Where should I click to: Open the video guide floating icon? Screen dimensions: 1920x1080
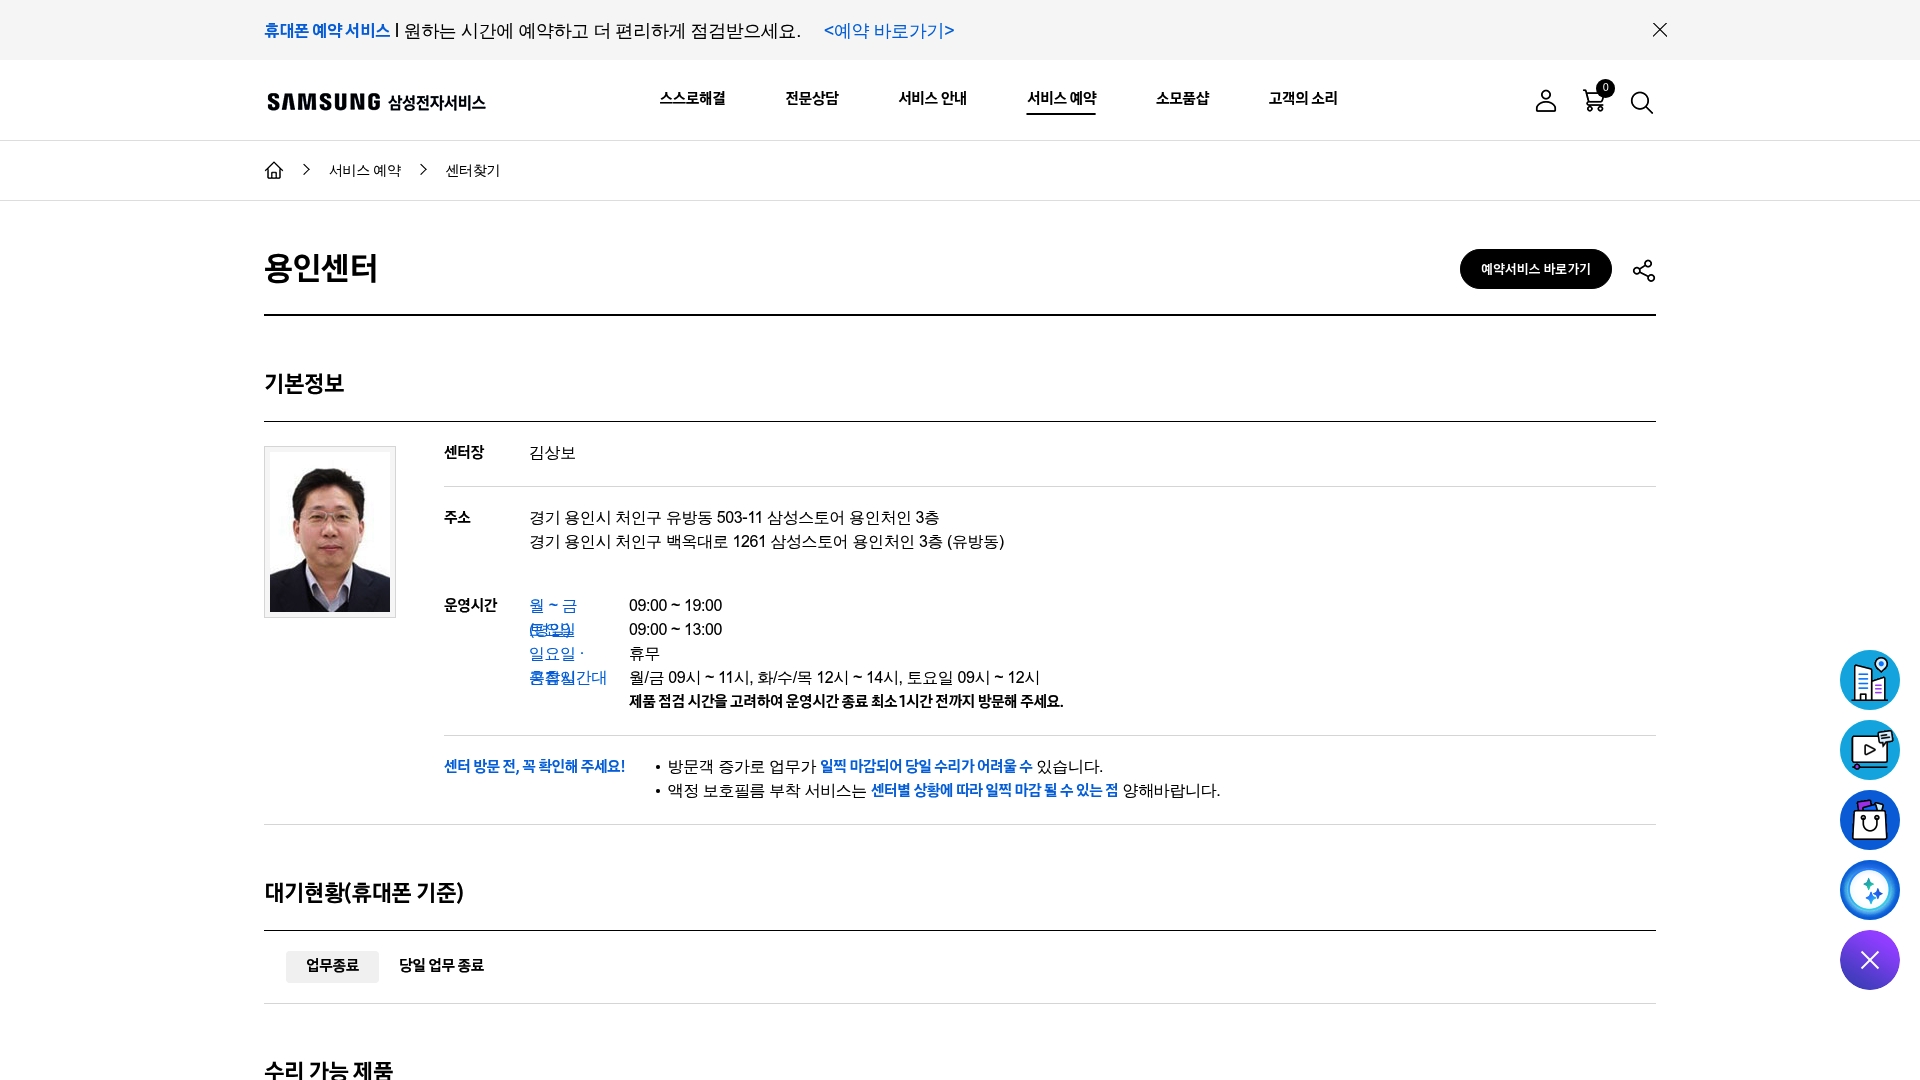pyautogui.click(x=1870, y=750)
